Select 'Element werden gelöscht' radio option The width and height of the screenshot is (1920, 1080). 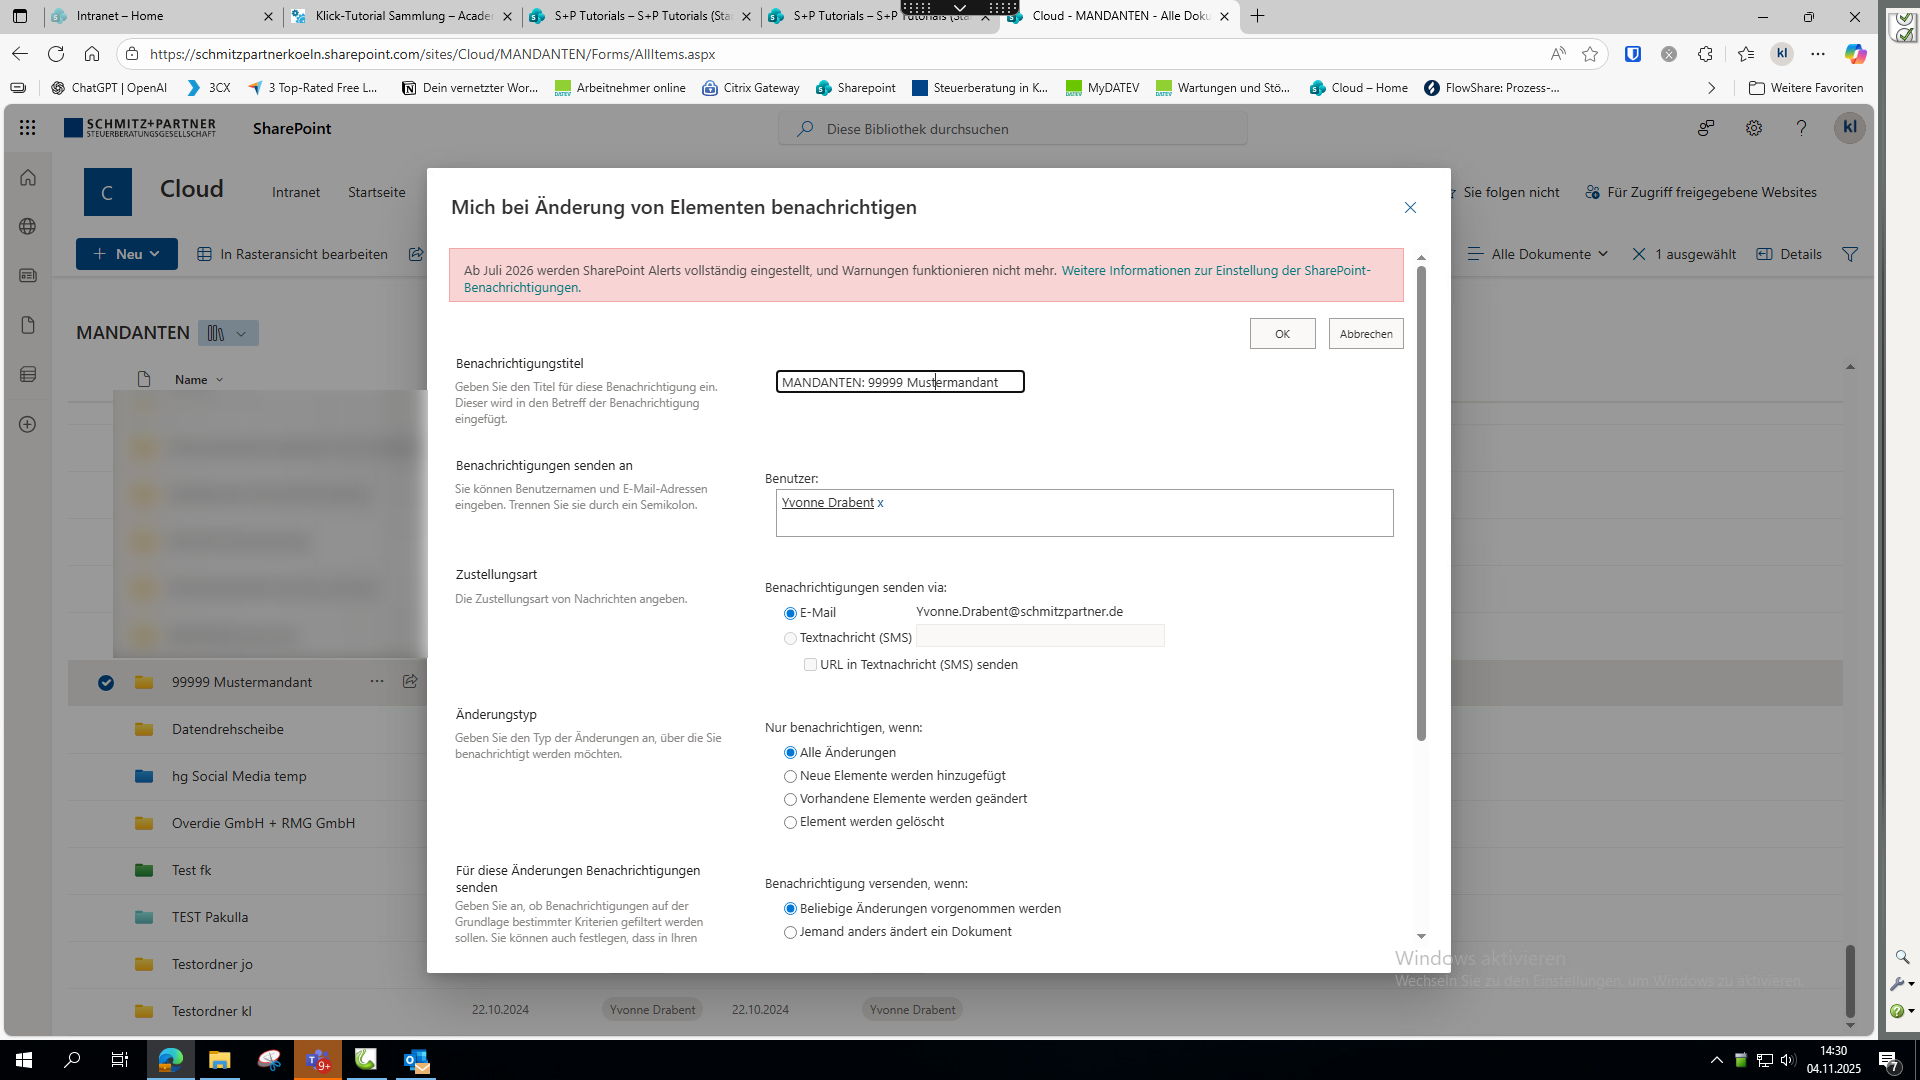pos(790,822)
